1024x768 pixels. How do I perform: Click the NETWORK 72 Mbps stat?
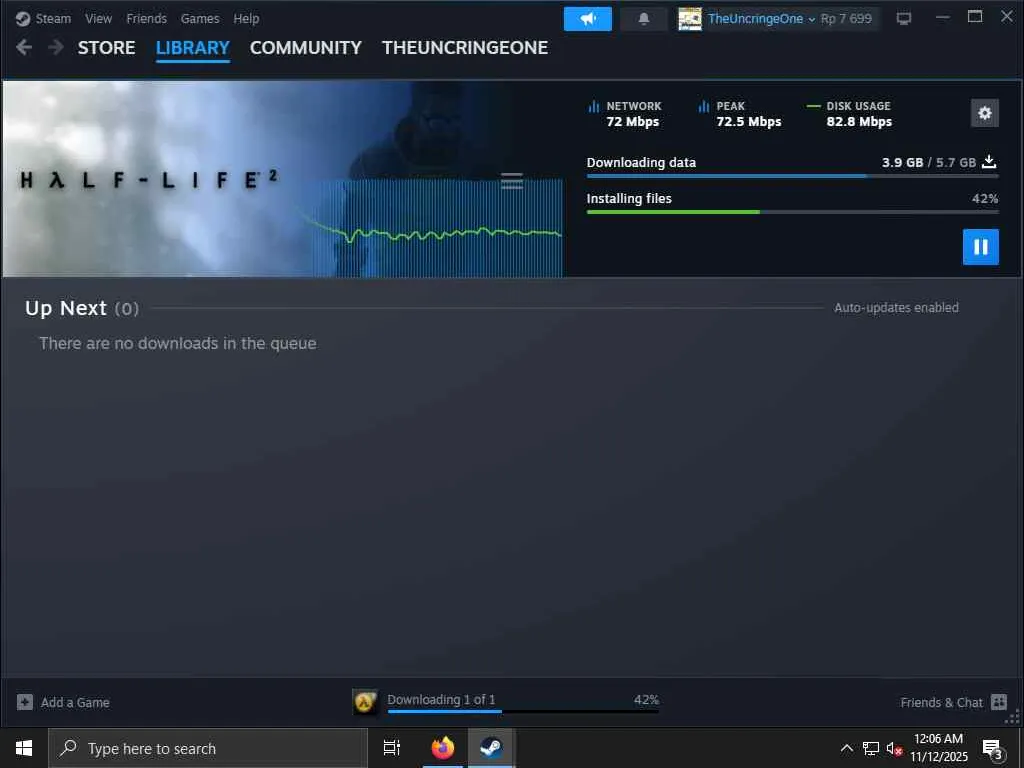[625, 114]
